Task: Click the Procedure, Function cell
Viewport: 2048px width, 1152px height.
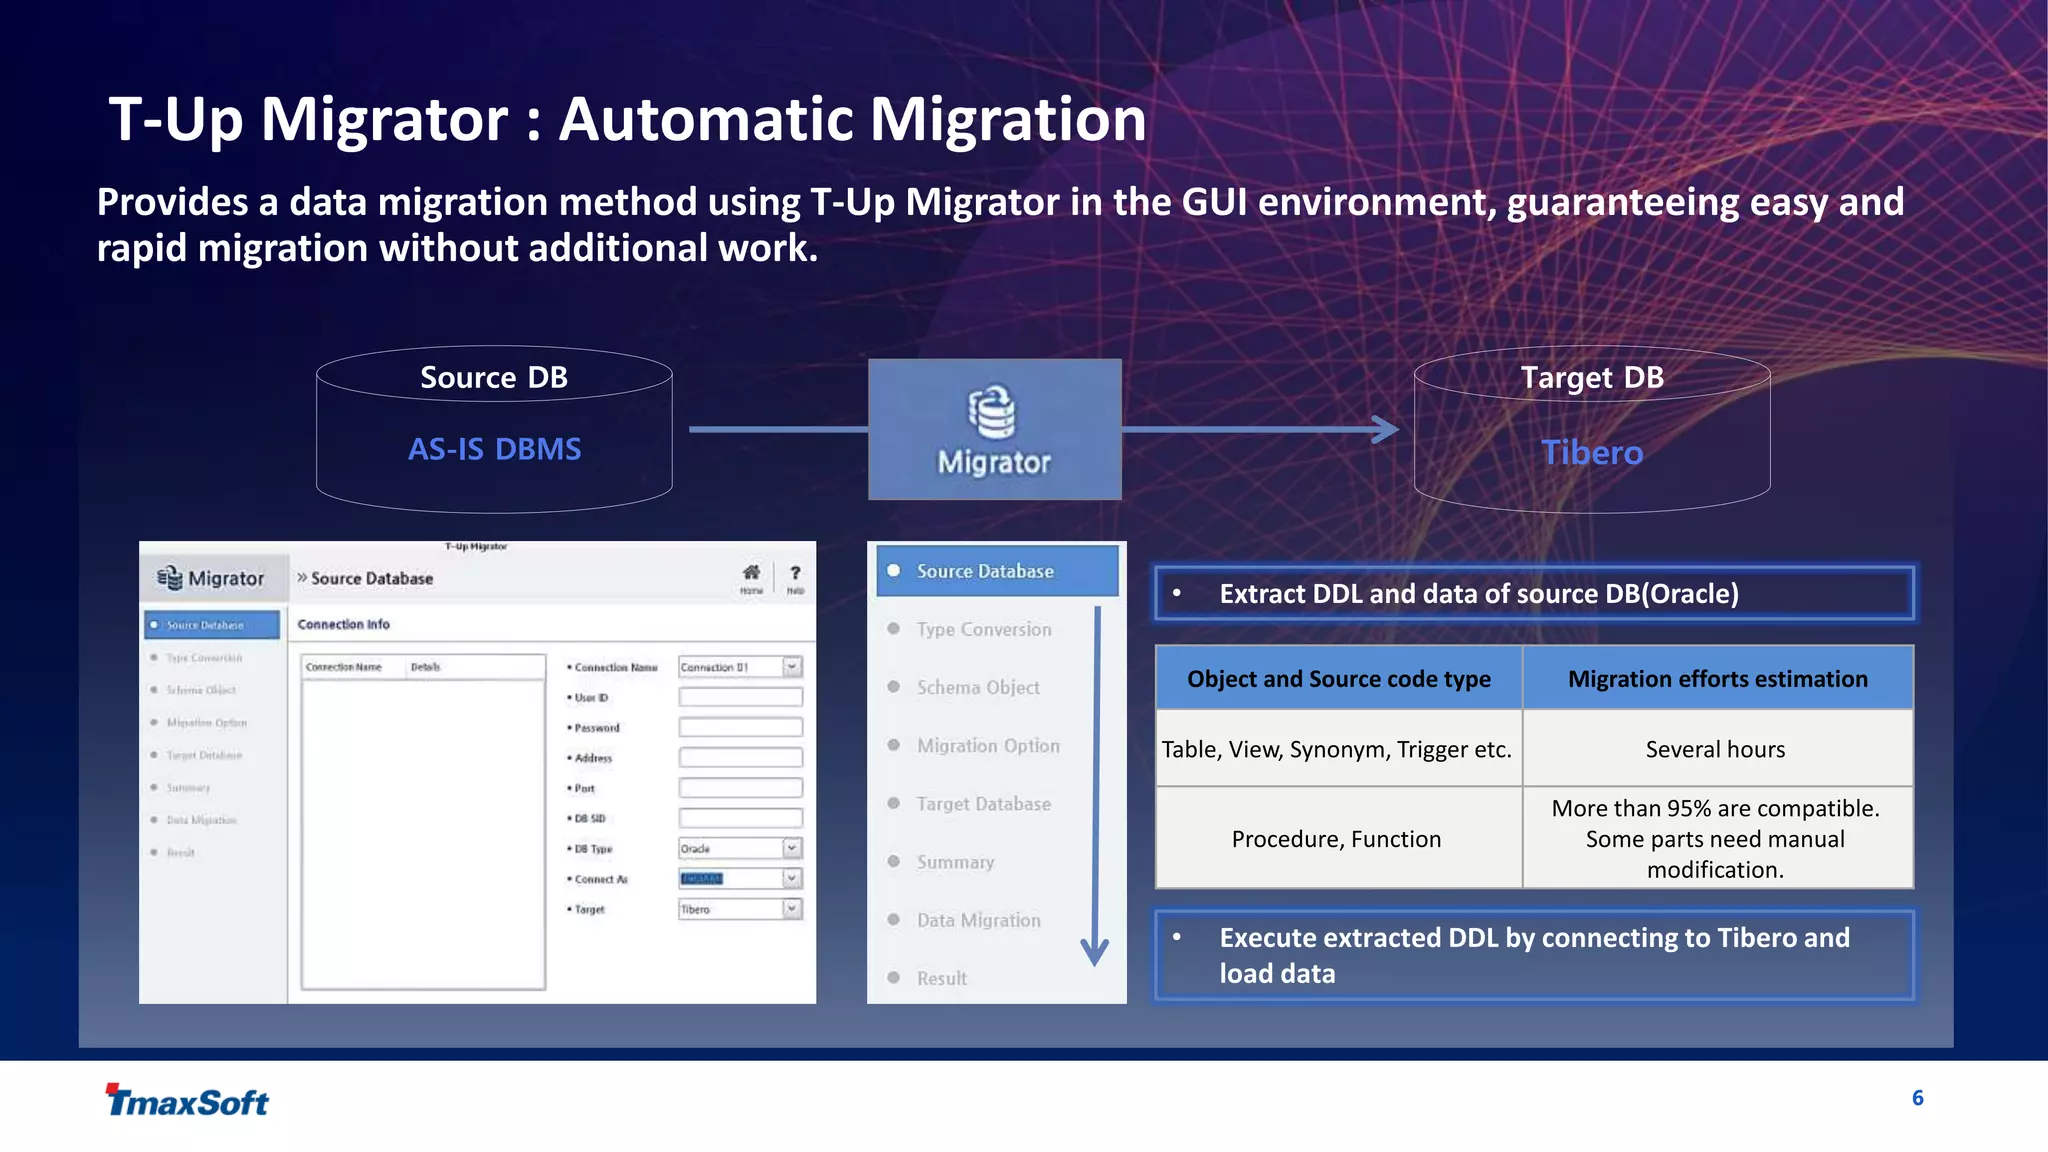Action: 1339,838
